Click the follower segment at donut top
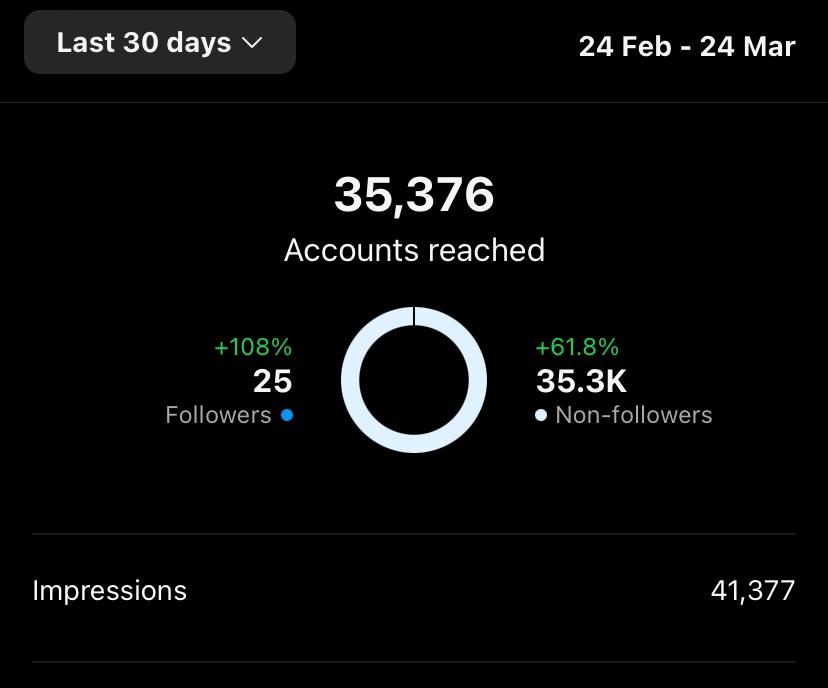Screen dimensions: 828x688 pyautogui.click(x=414, y=316)
